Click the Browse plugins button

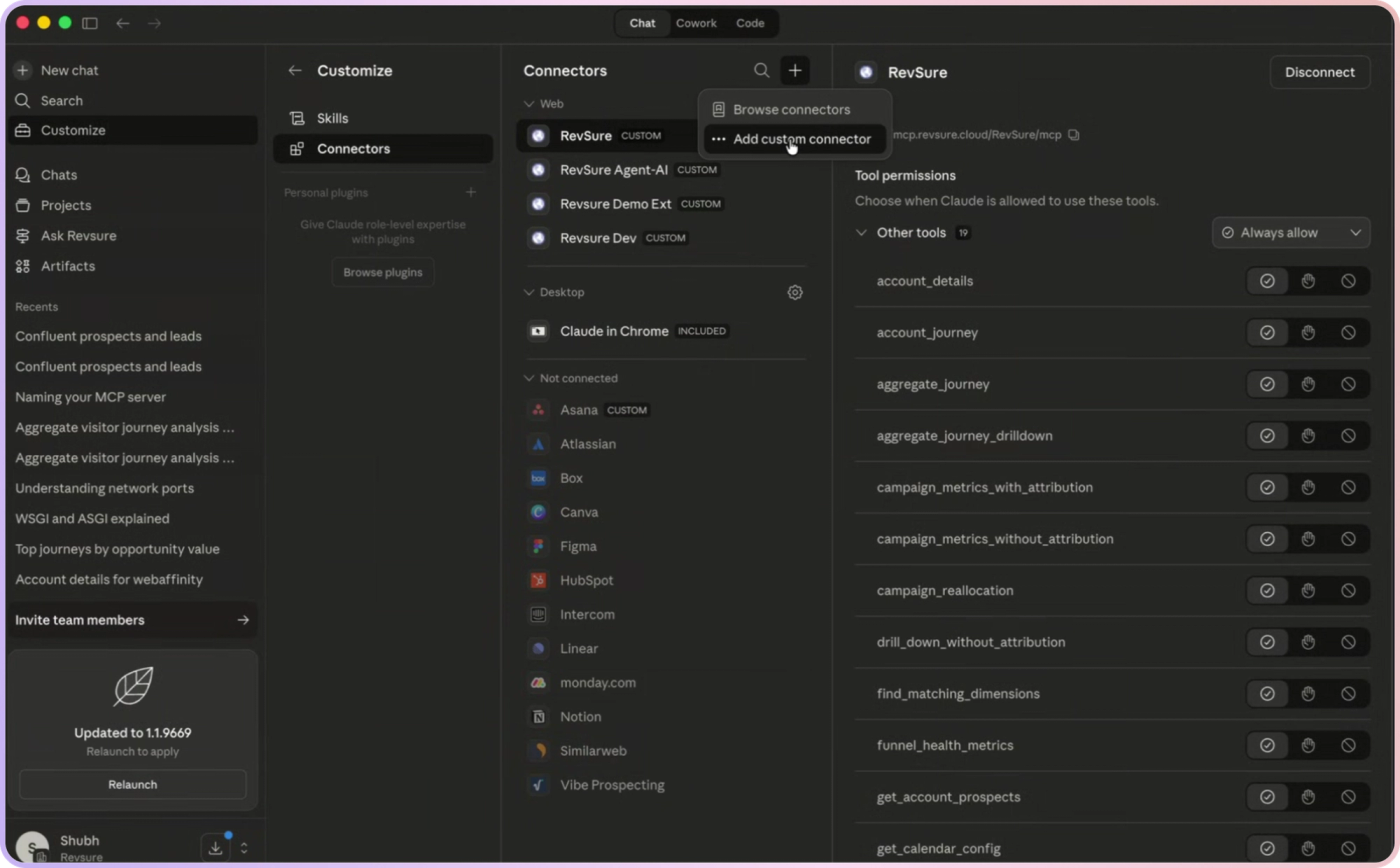(383, 272)
